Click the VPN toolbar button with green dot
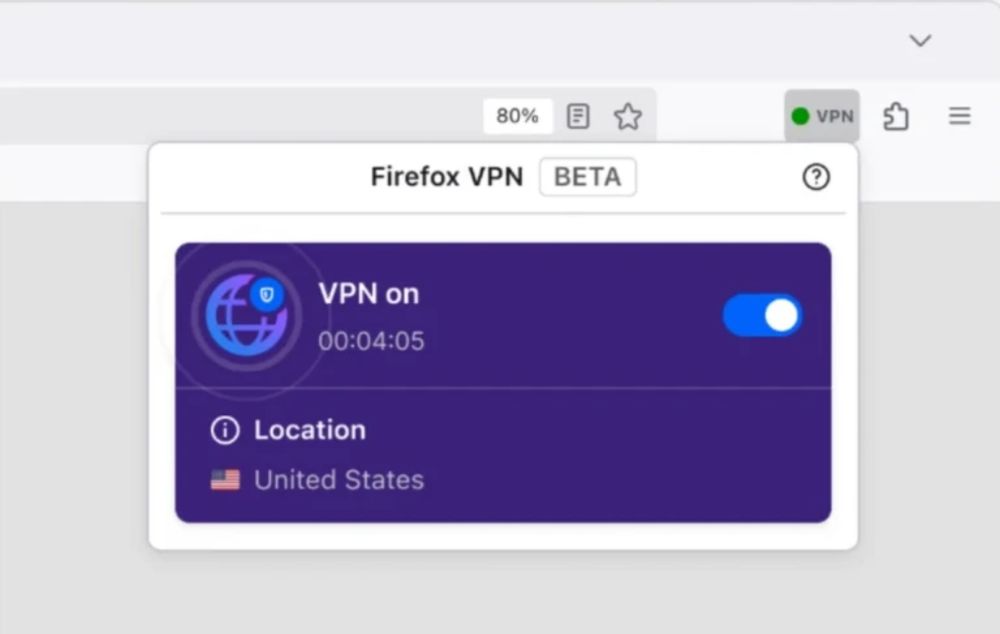 821,116
